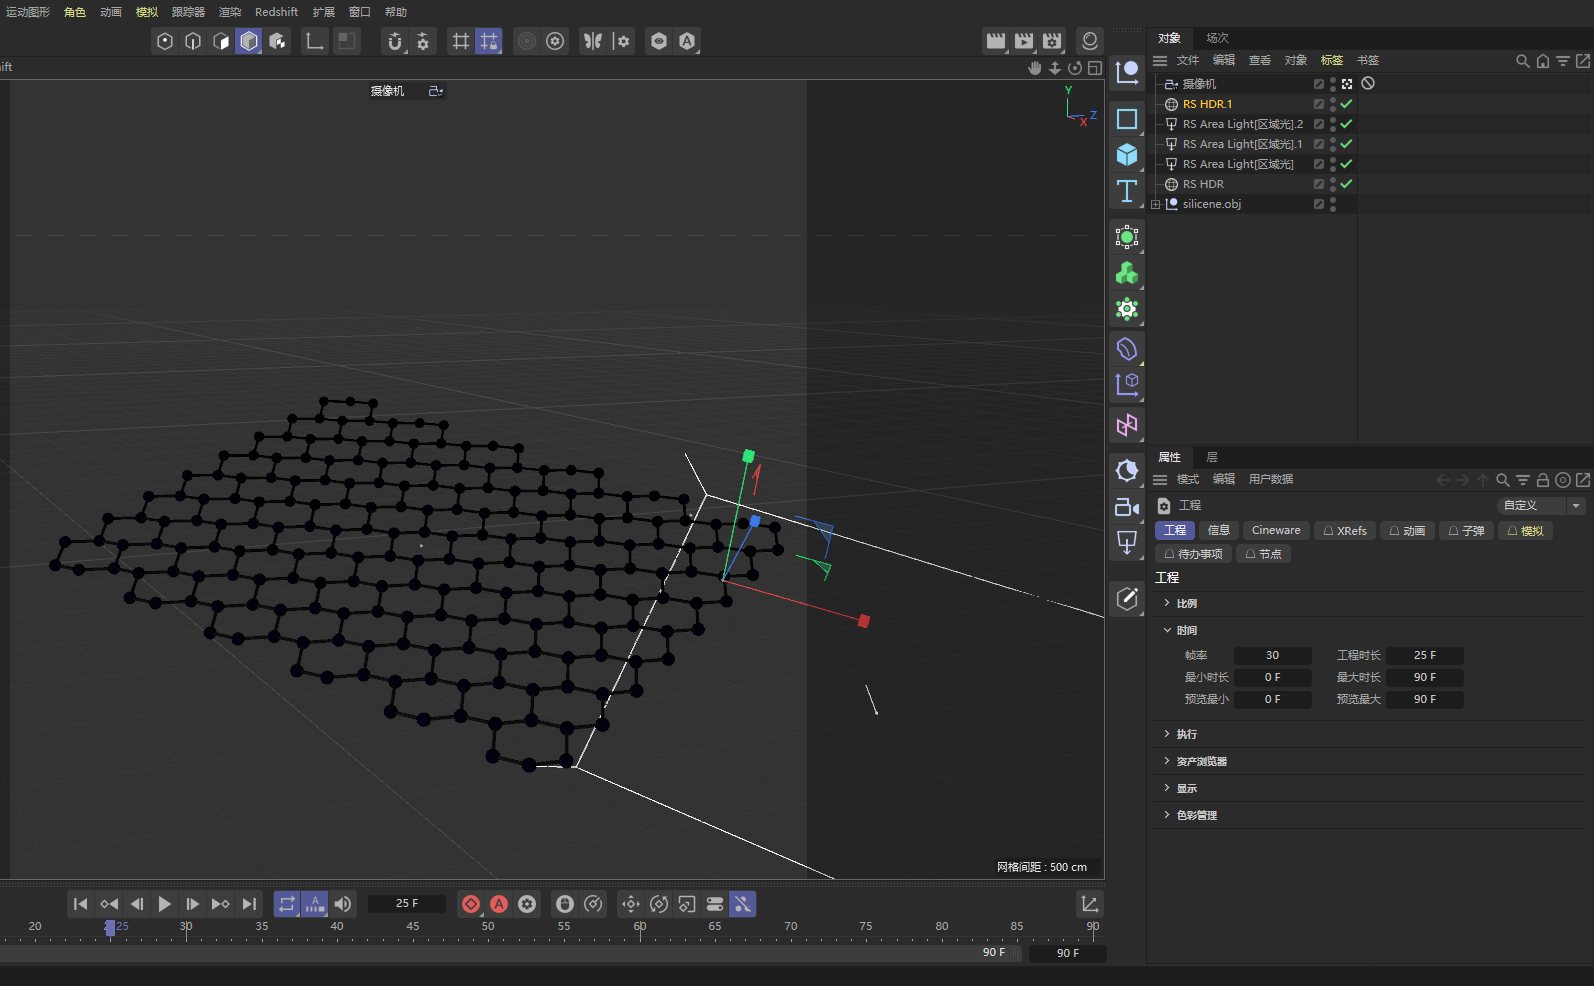Toggle visibility dots for RS HDR.1
Viewport: 1594px width, 986px height.
click(x=1333, y=104)
